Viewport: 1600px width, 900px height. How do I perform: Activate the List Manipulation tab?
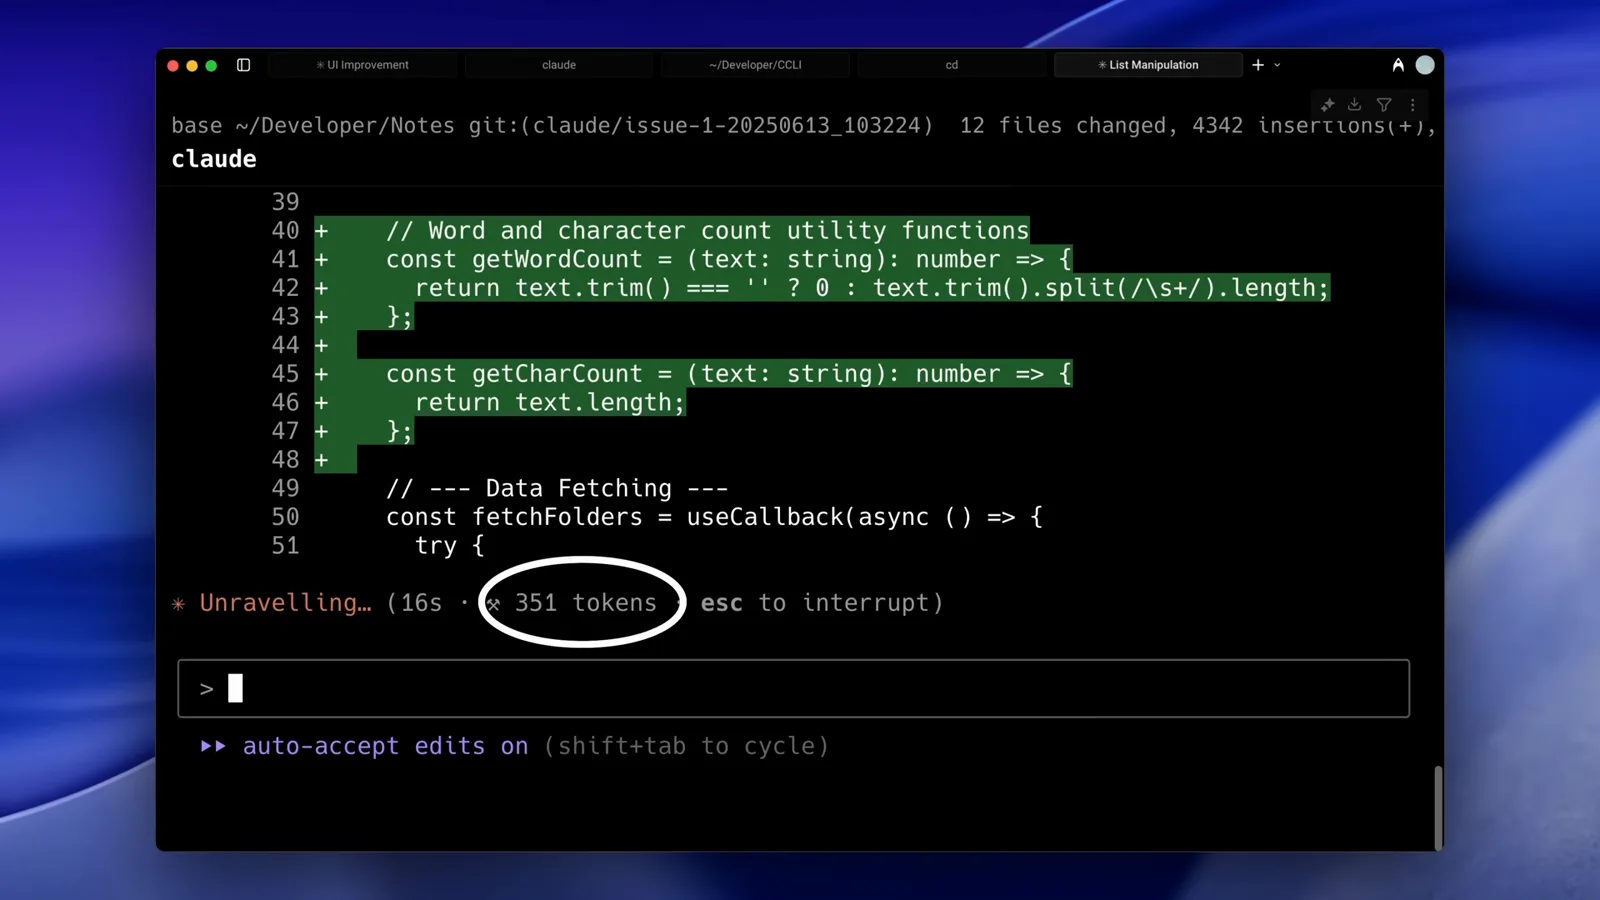click(1148, 65)
